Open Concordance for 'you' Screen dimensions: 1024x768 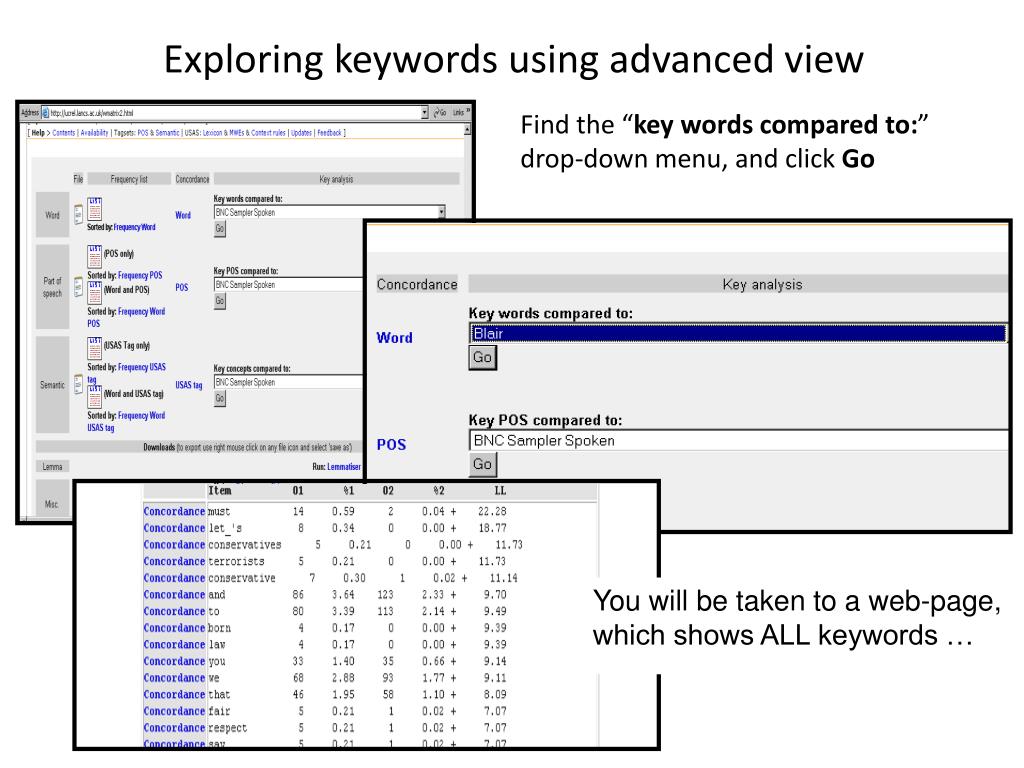(174, 661)
